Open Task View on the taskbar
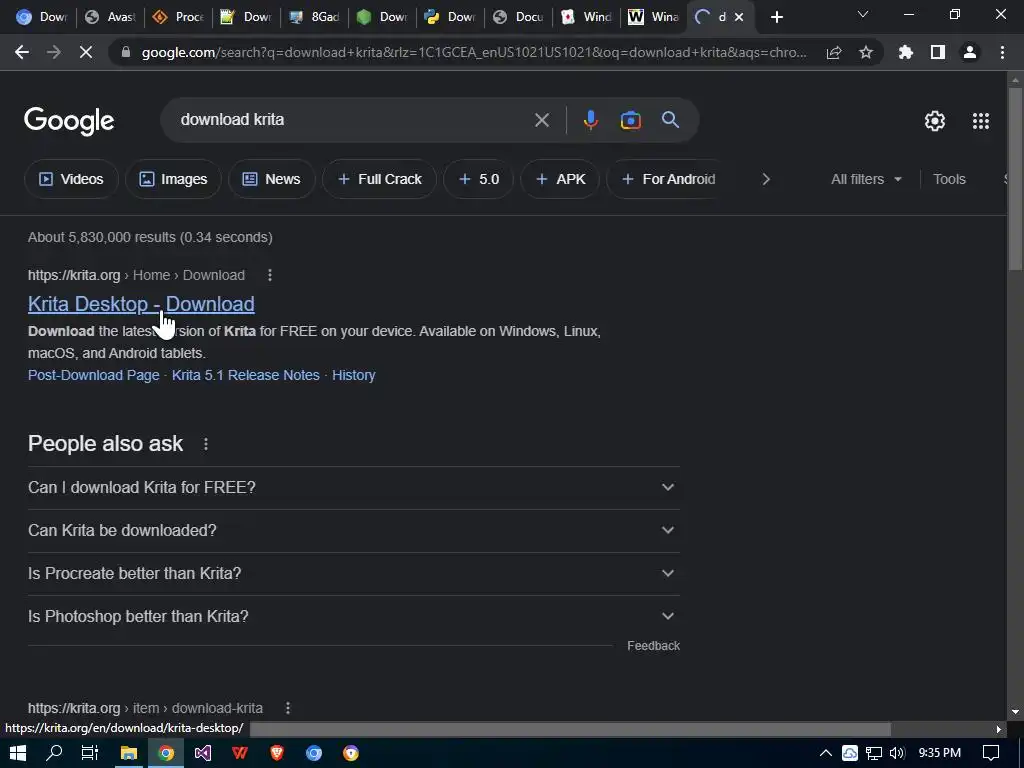Viewport: 1024px width, 768px height. tap(89, 753)
